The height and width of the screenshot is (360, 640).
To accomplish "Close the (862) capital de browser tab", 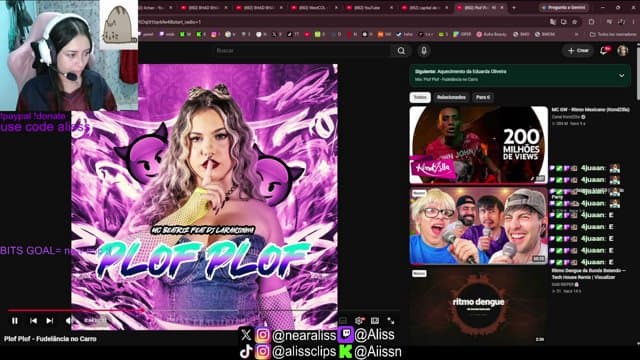I will (x=447, y=7).
